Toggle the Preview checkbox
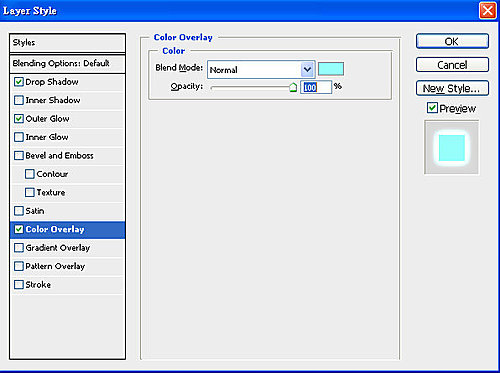Viewport: 500px width, 373px height. [x=432, y=108]
